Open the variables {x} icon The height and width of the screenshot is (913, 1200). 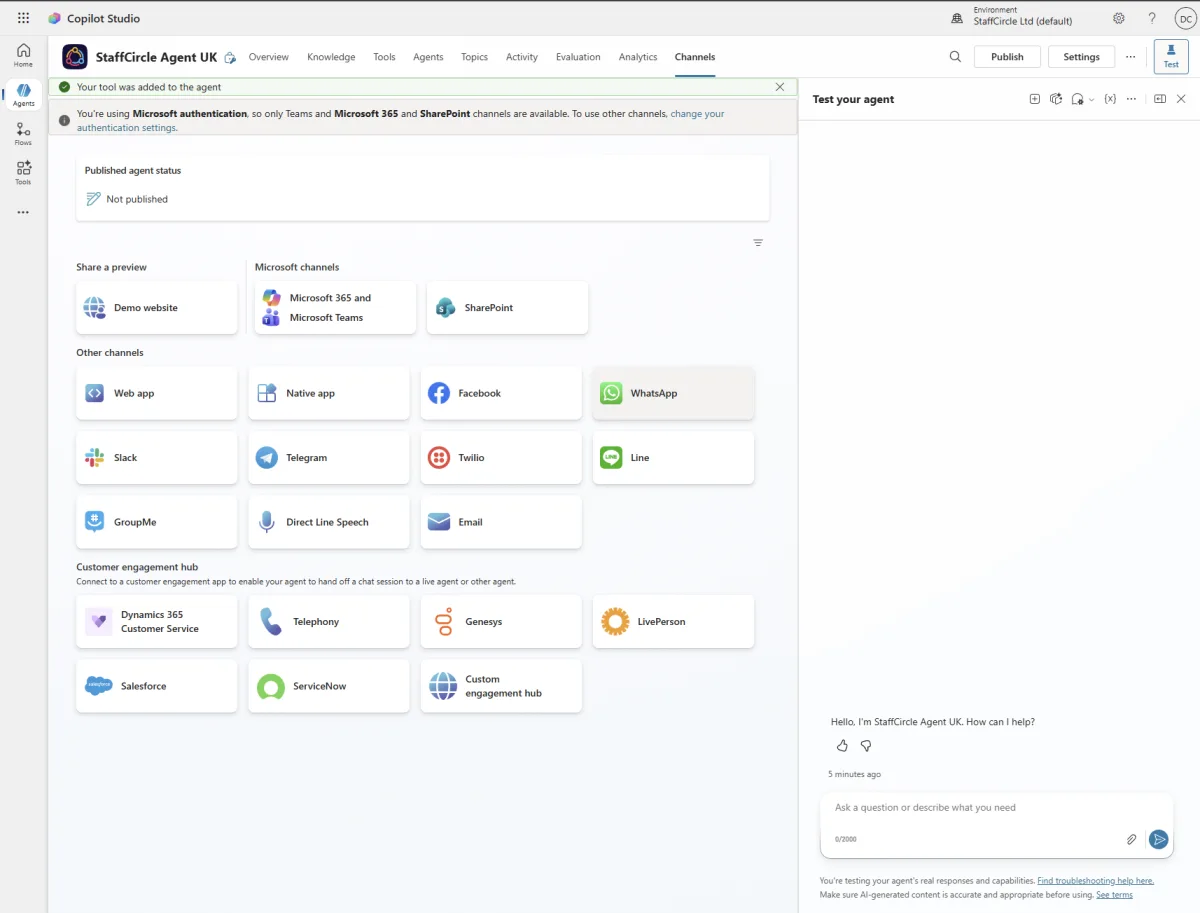(1110, 99)
